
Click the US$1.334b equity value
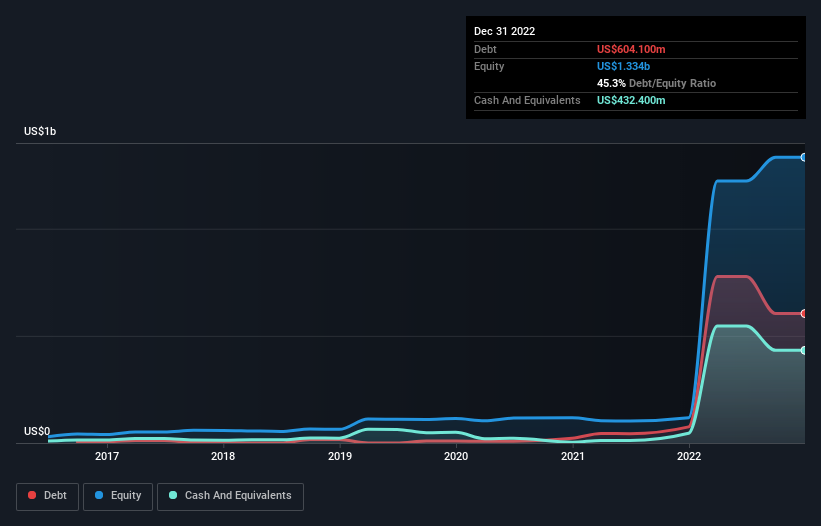coord(623,66)
